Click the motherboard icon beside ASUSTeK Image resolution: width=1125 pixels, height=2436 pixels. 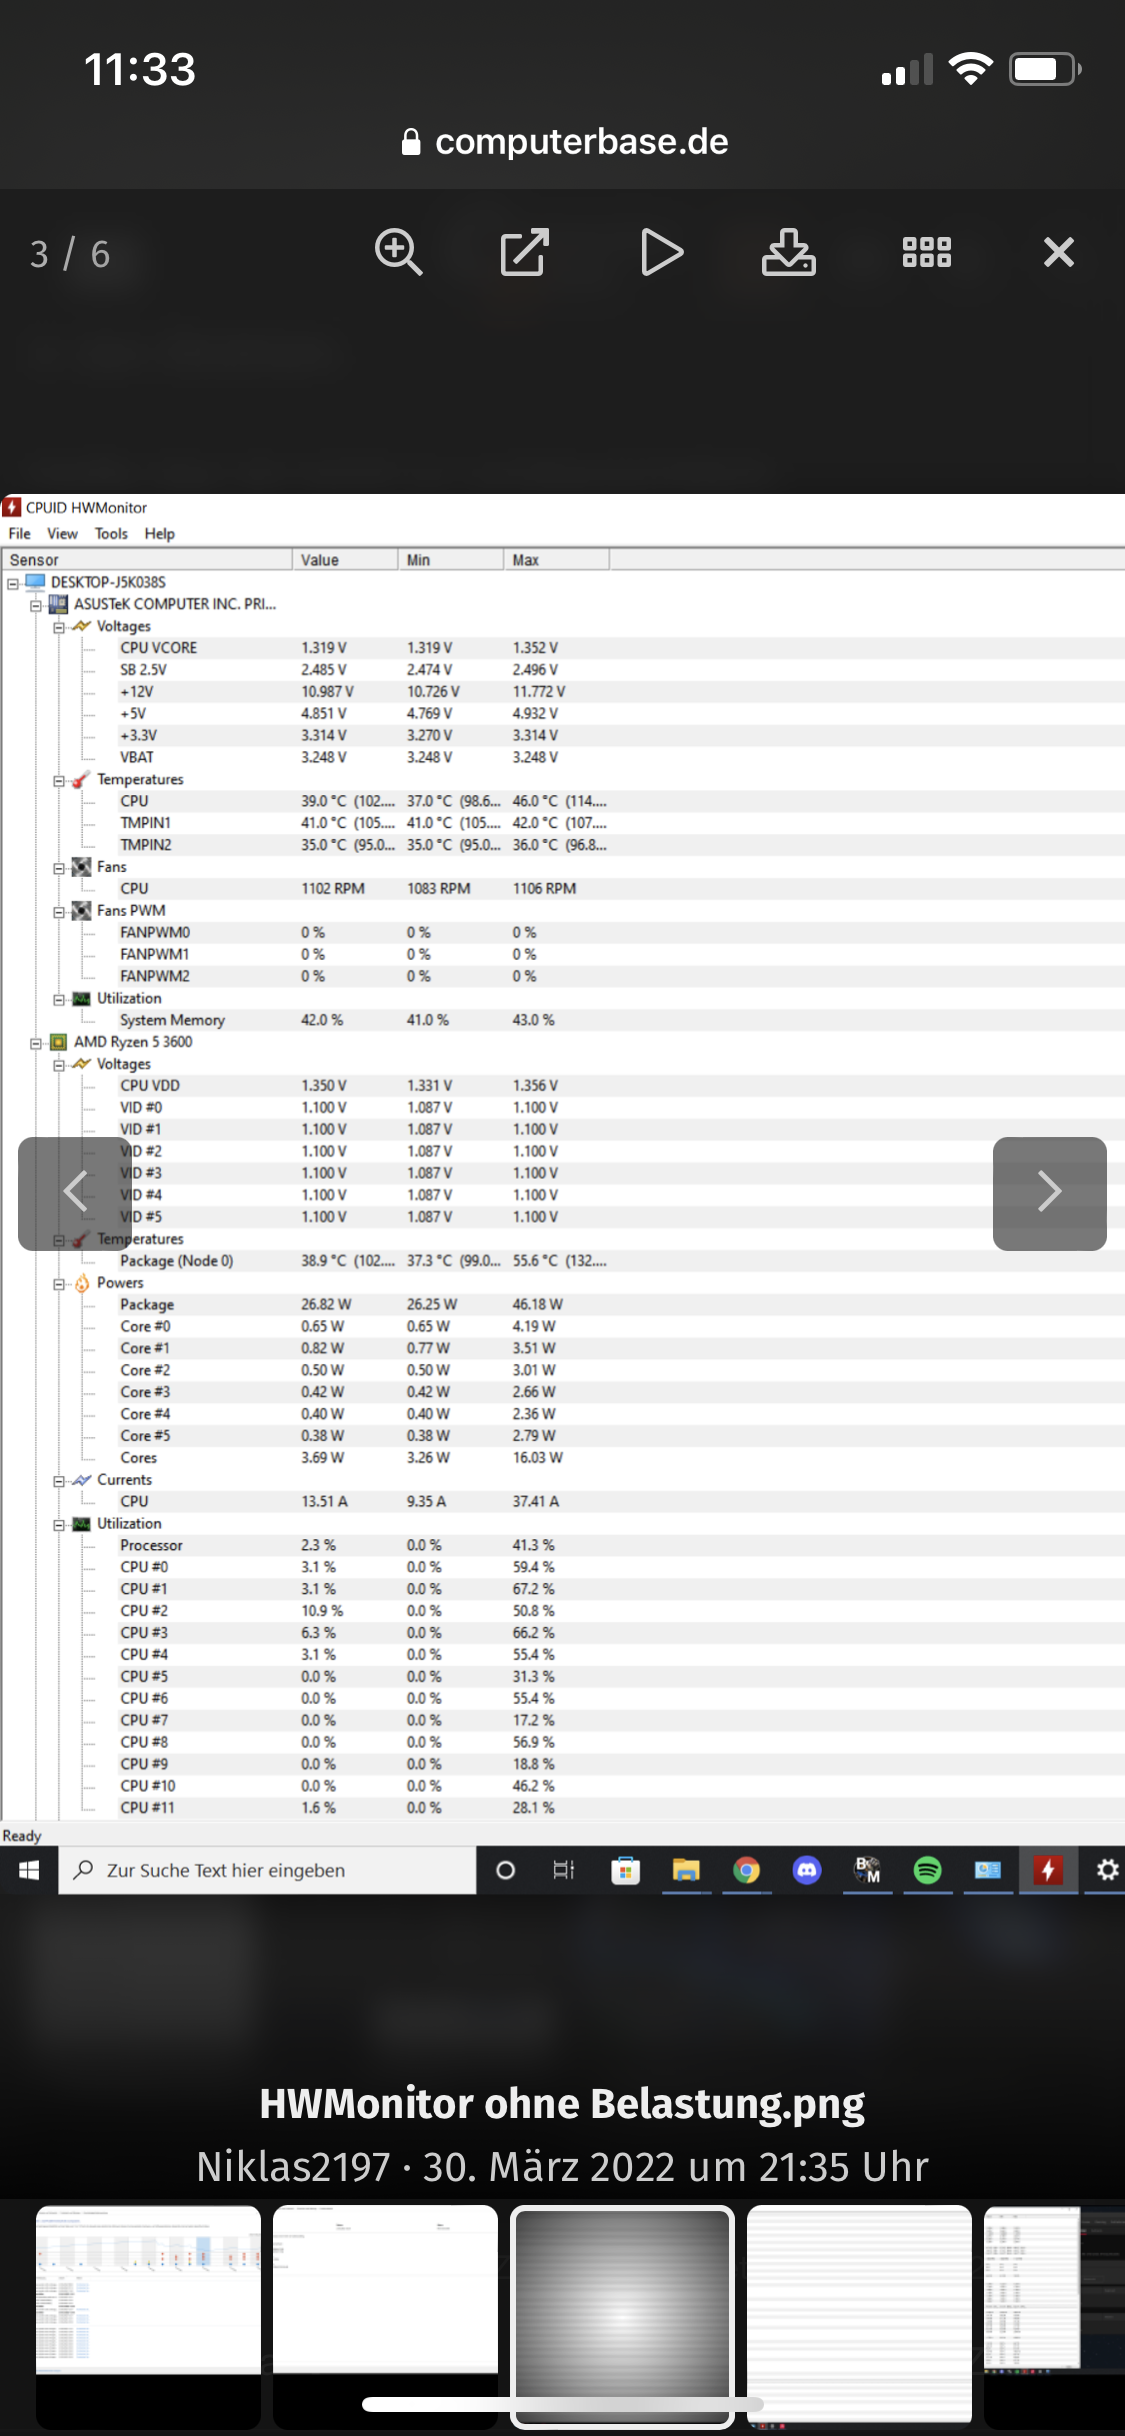click(x=58, y=604)
